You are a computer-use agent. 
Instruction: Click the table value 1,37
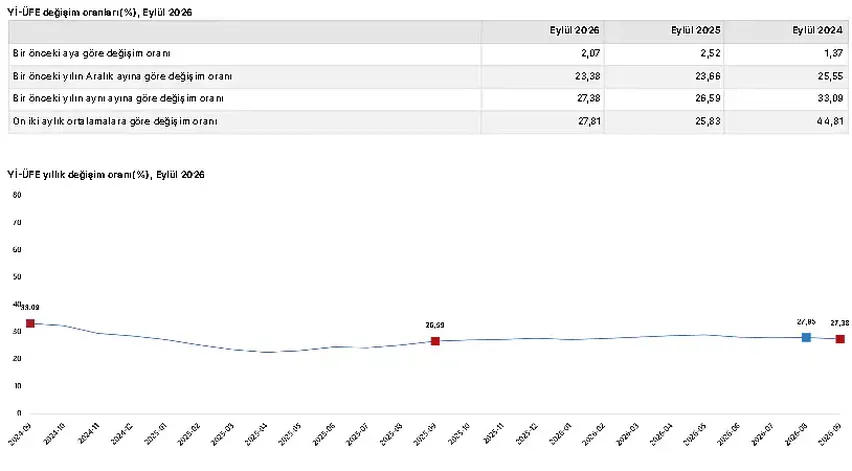pyautogui.click(x=832, y=53)
